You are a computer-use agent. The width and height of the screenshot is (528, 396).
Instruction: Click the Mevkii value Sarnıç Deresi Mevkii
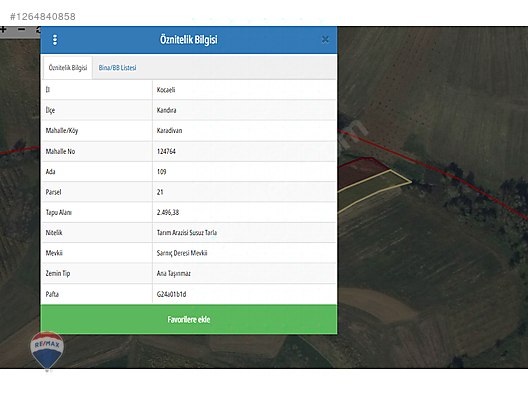(x=182, y=253)
